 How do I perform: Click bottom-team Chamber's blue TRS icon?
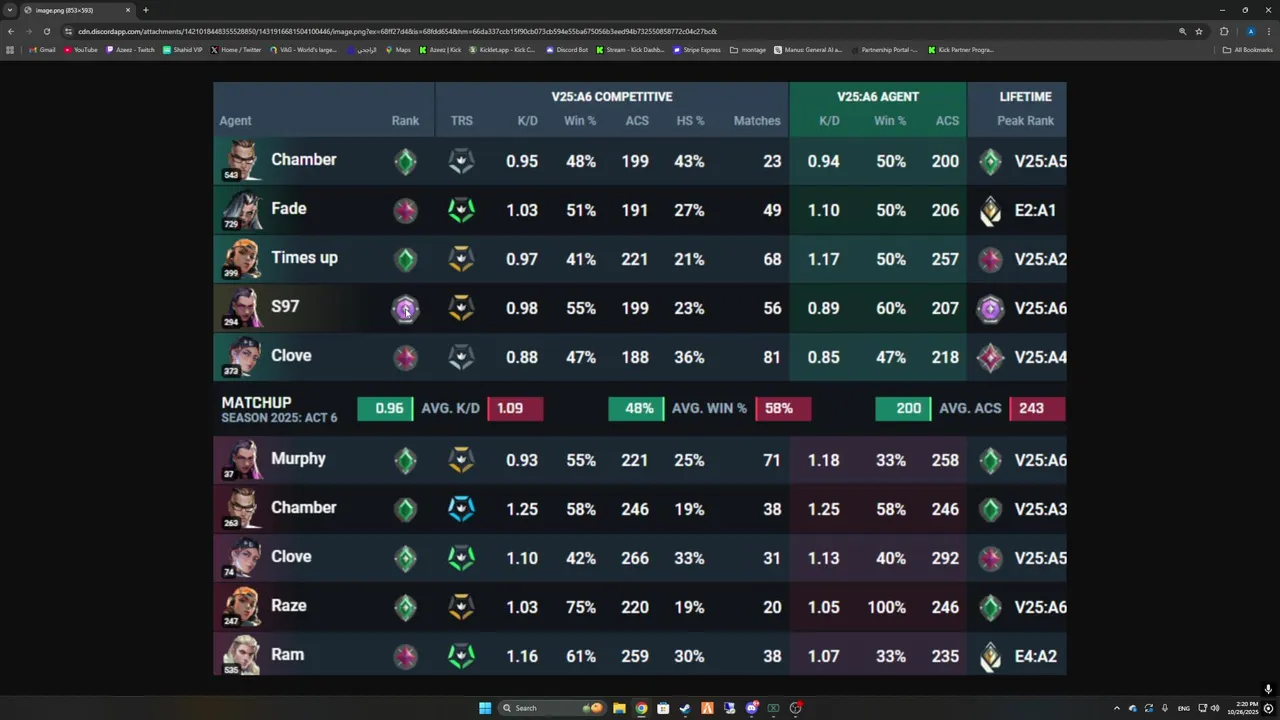click(461, 509)
